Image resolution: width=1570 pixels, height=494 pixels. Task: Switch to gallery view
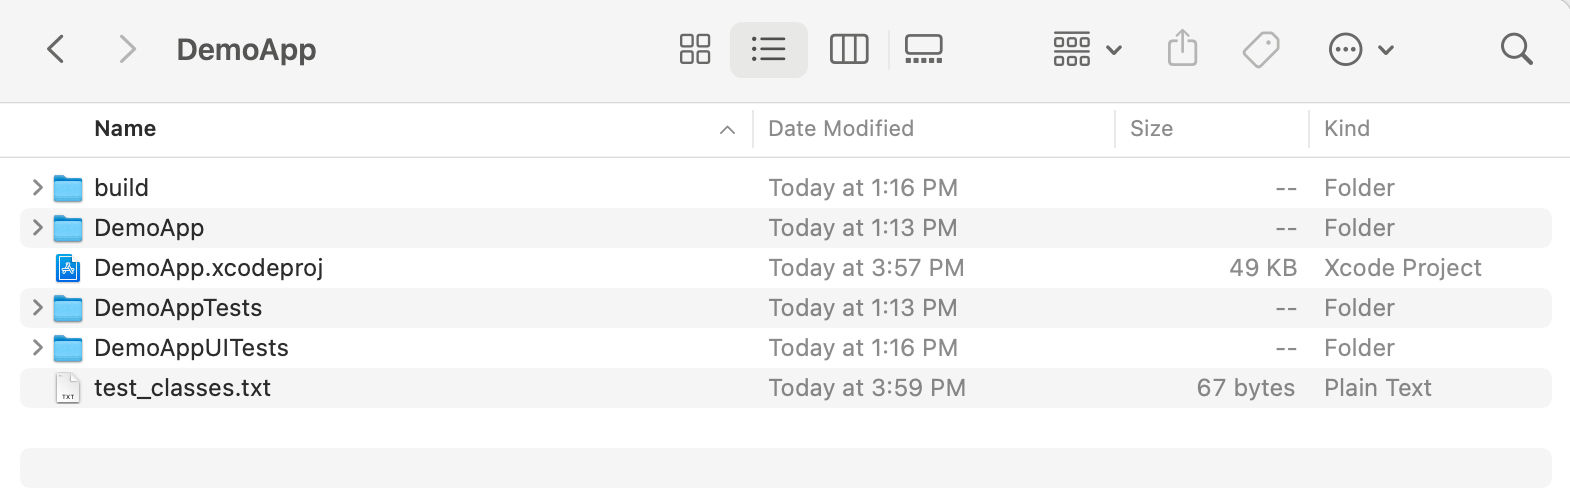pyautogui.click(x=923, y=49)
